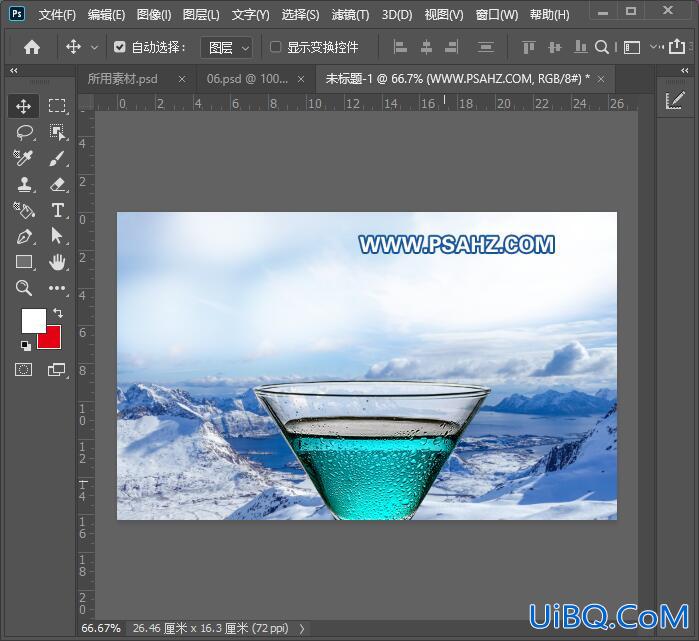
Task: Distribute vertically icon in options bar
Action: (x=485, y=47)
